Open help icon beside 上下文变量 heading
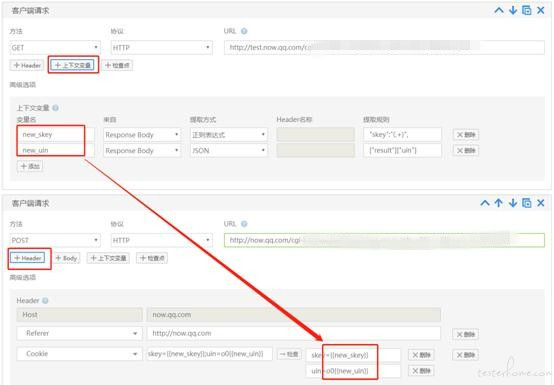 pos(55,108)
